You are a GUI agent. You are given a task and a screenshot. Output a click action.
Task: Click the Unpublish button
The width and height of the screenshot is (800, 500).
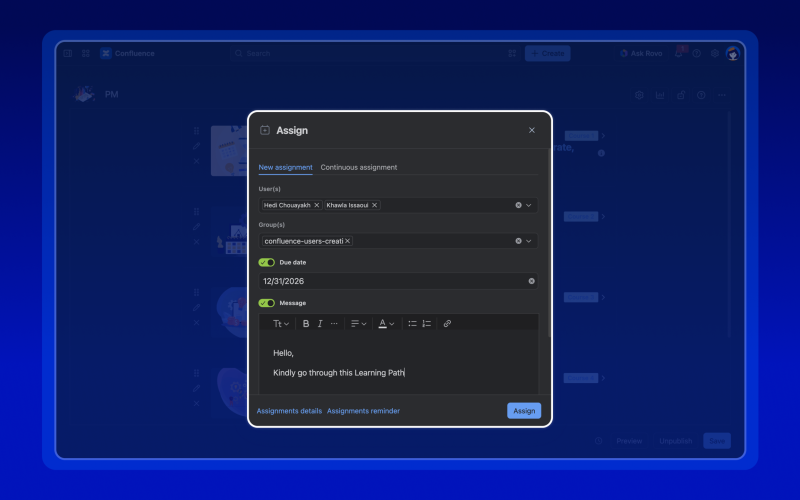tap(676, 441)
